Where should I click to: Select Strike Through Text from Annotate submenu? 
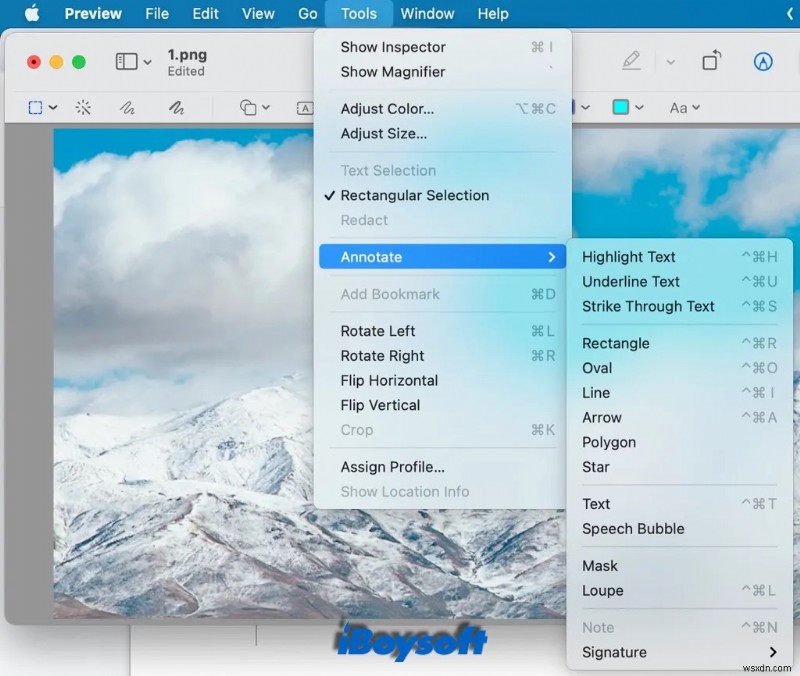pos(649,306)
